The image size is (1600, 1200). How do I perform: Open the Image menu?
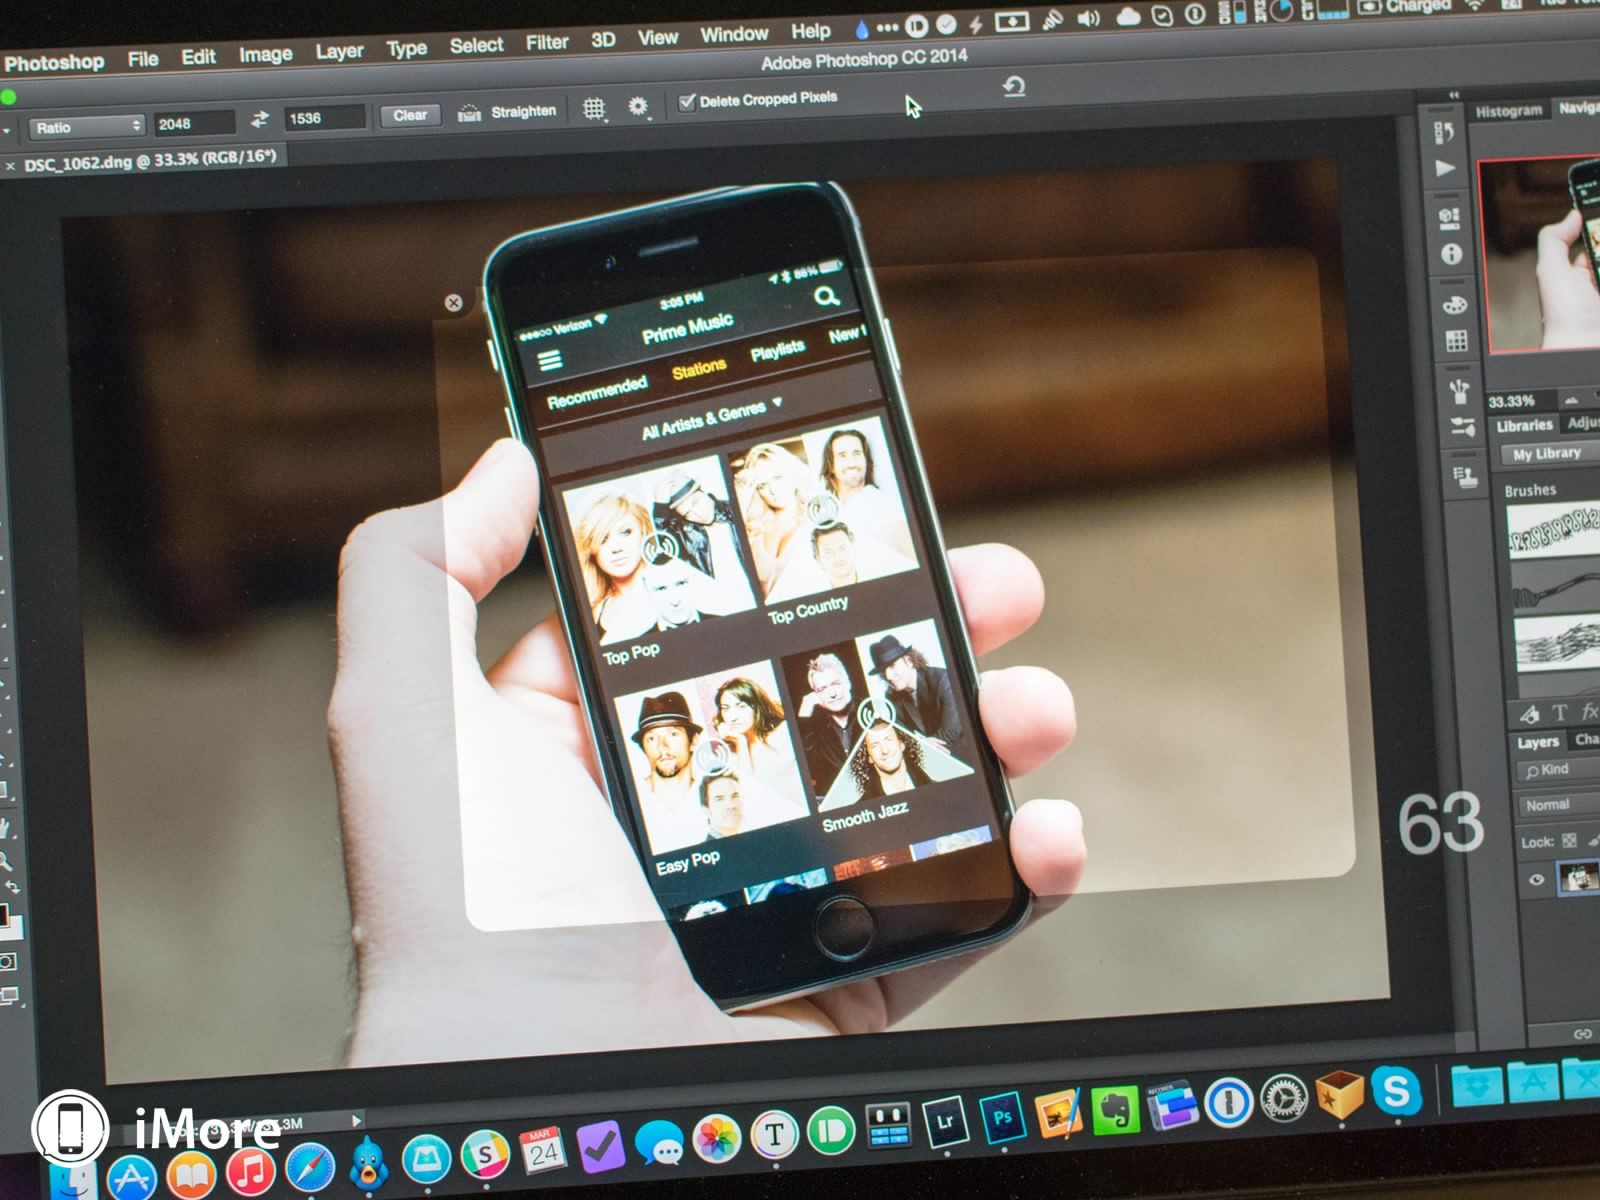click(x=265, y=54)
